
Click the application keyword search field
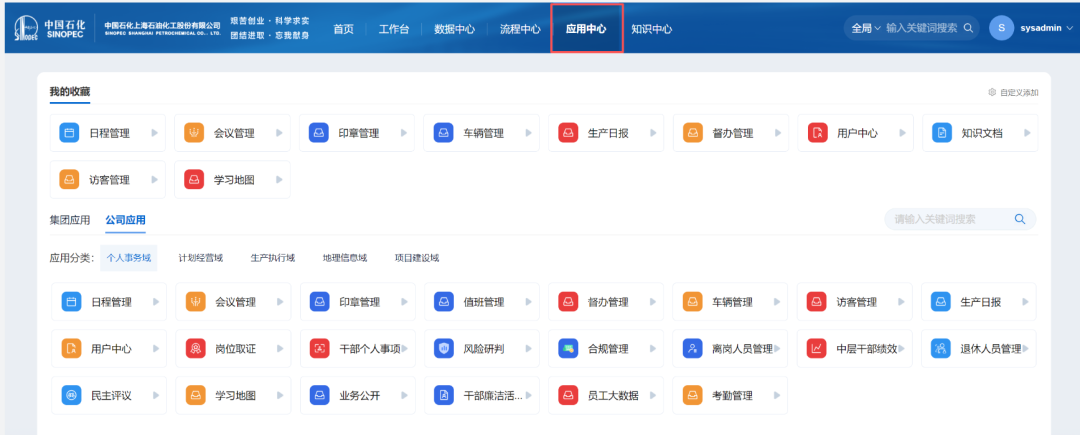coord(950,219)
